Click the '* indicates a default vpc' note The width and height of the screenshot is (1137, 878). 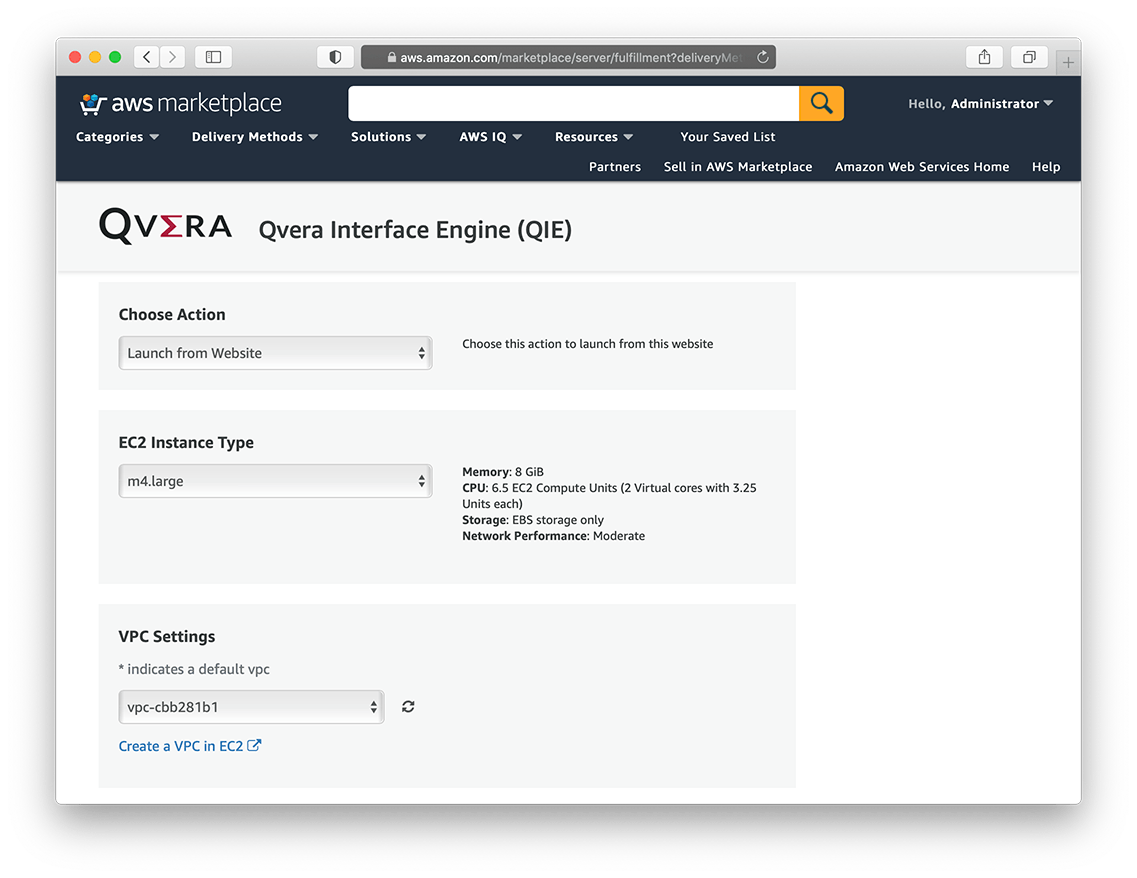[x=194, y=669]
